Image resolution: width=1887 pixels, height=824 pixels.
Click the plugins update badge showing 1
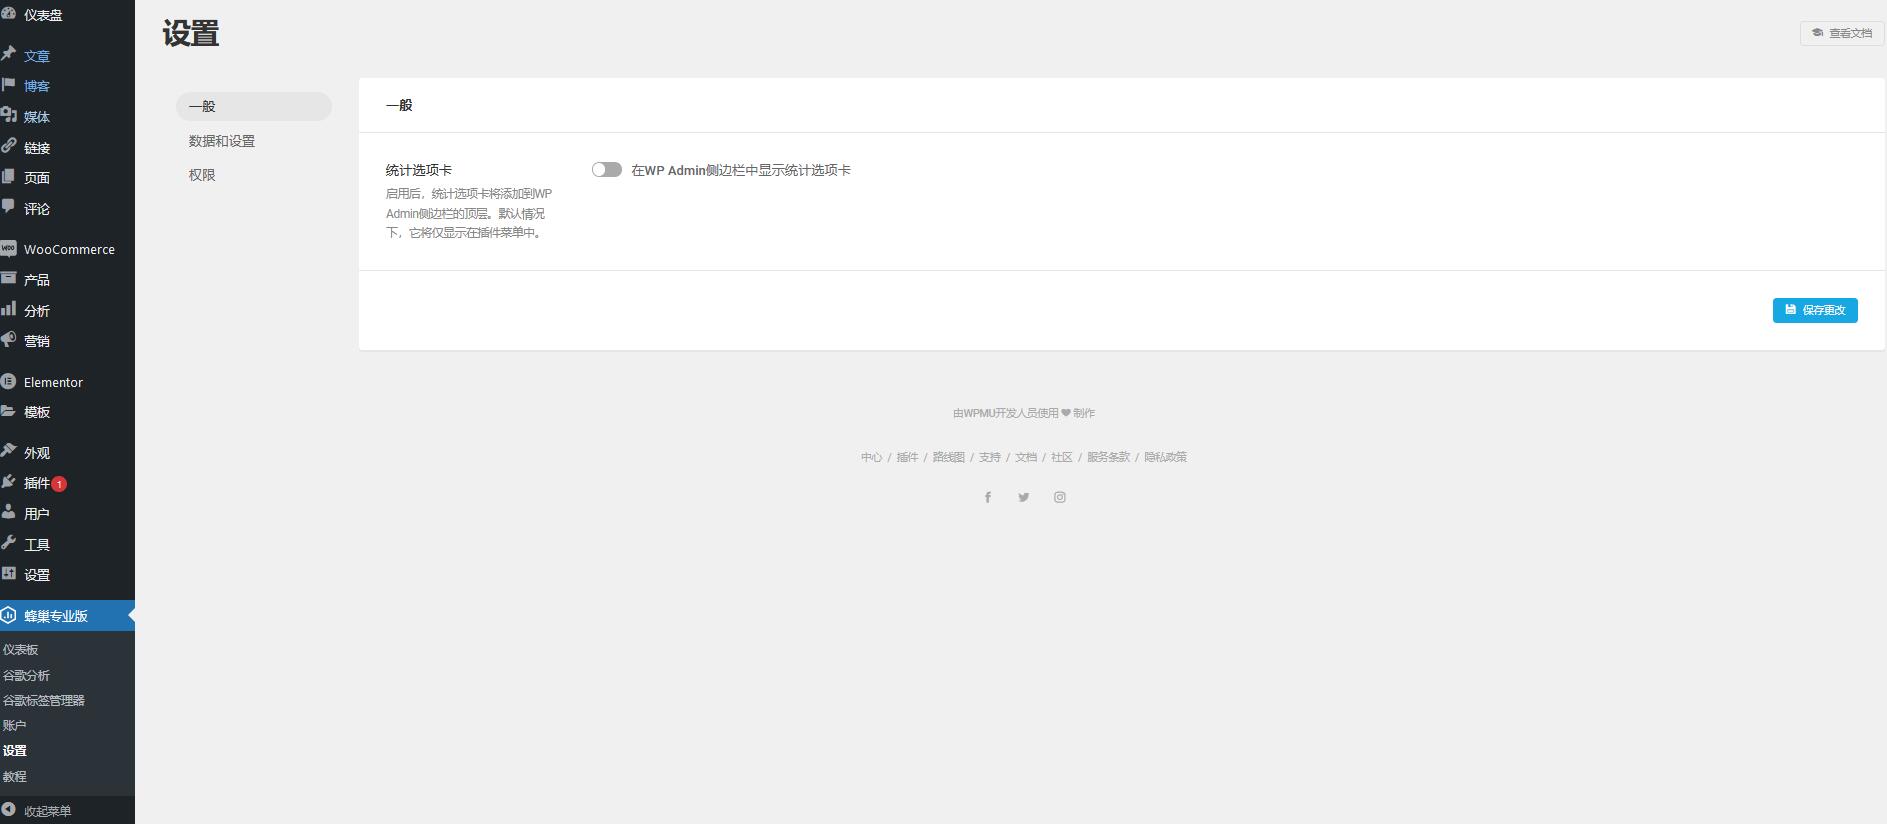(x=59, y=484)
